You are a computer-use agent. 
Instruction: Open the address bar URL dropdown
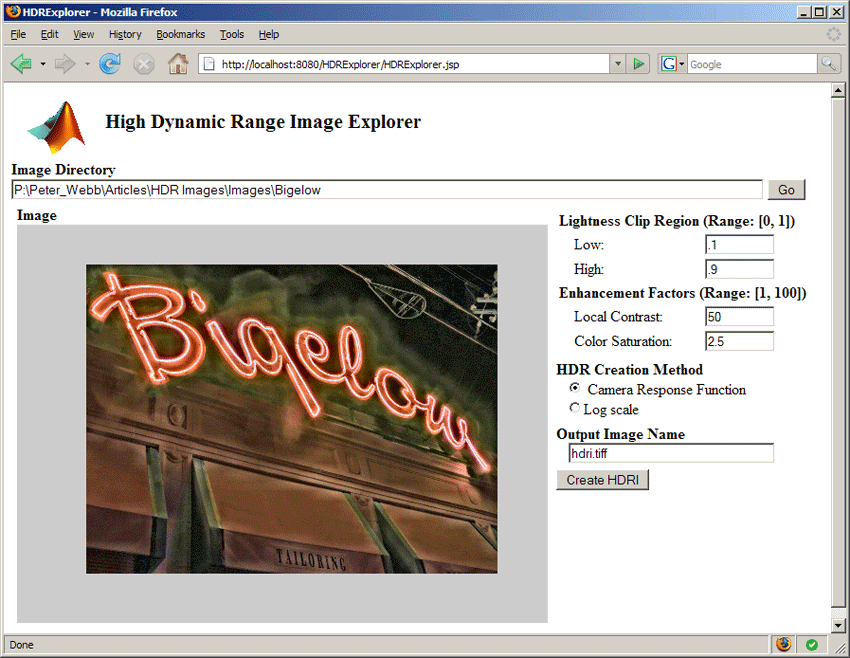point(617,62)
